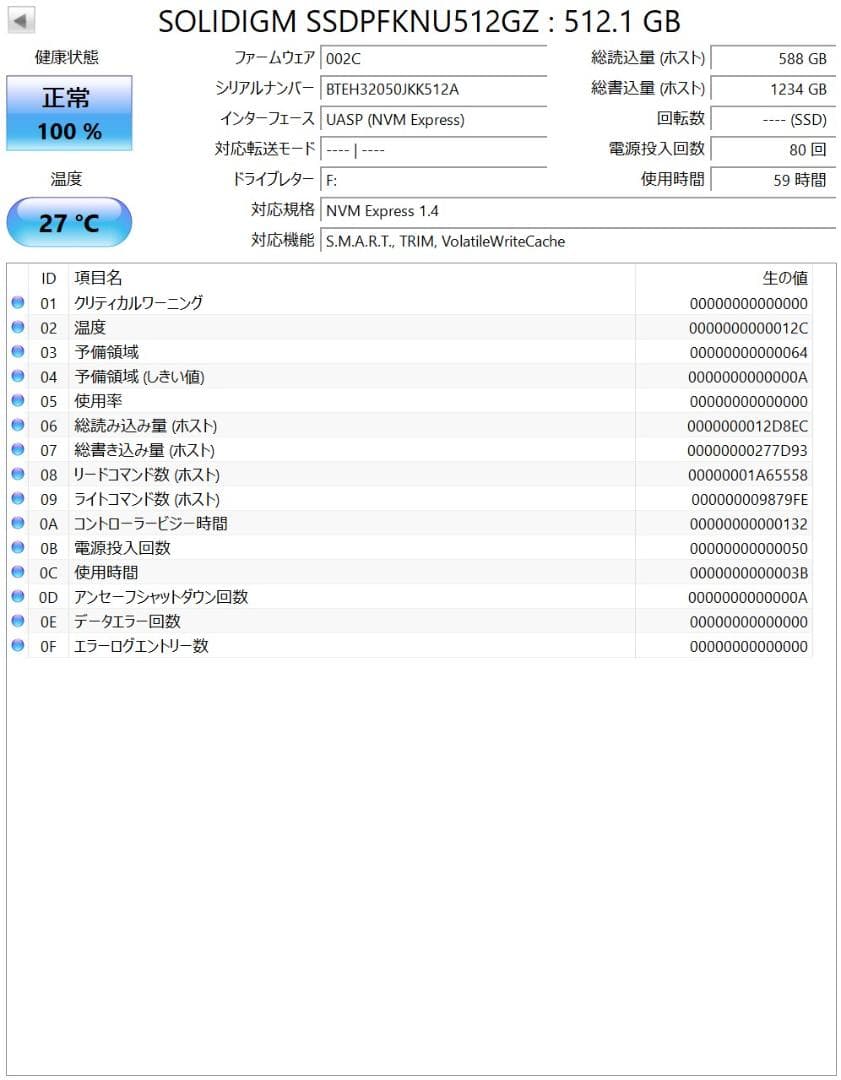This screenshot has height=1080, width=841.
Task: Click status orb for row 04 予備領域 (しきい値)
Action: tap(18, 376)
